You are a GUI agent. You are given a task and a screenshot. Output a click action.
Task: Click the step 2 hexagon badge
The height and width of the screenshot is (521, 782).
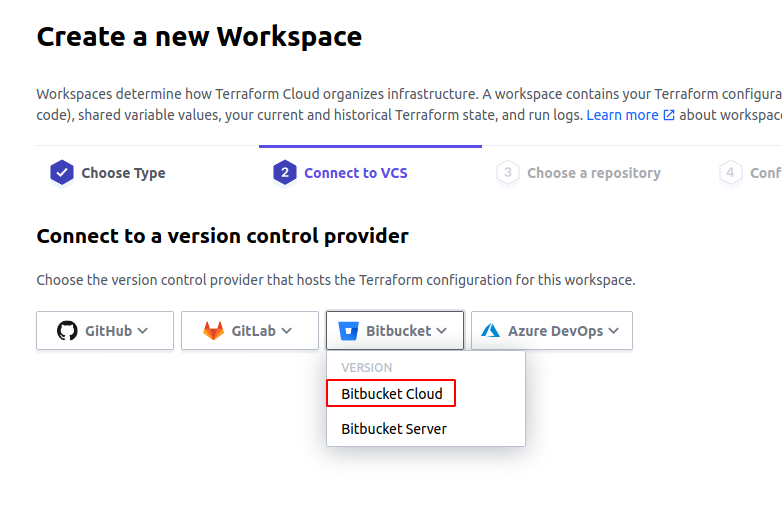coord(285,173)
